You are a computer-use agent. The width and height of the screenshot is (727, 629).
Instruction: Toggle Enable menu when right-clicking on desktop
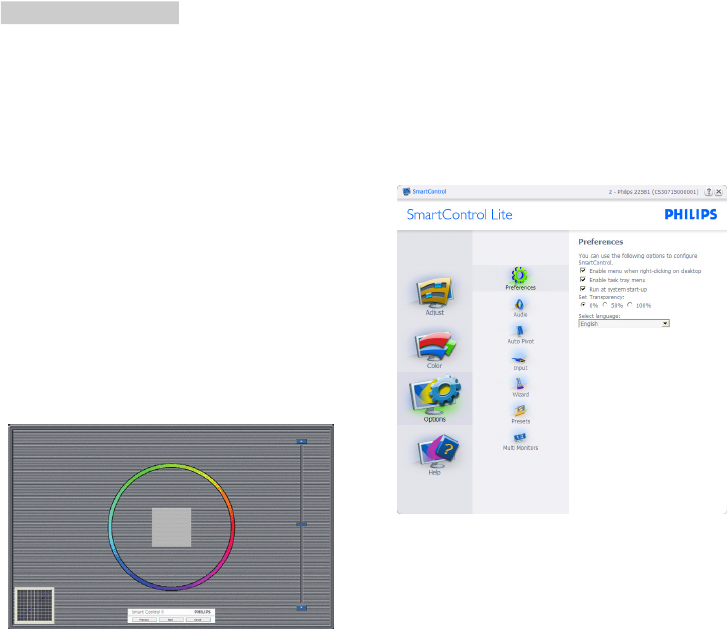pos(583,270)
